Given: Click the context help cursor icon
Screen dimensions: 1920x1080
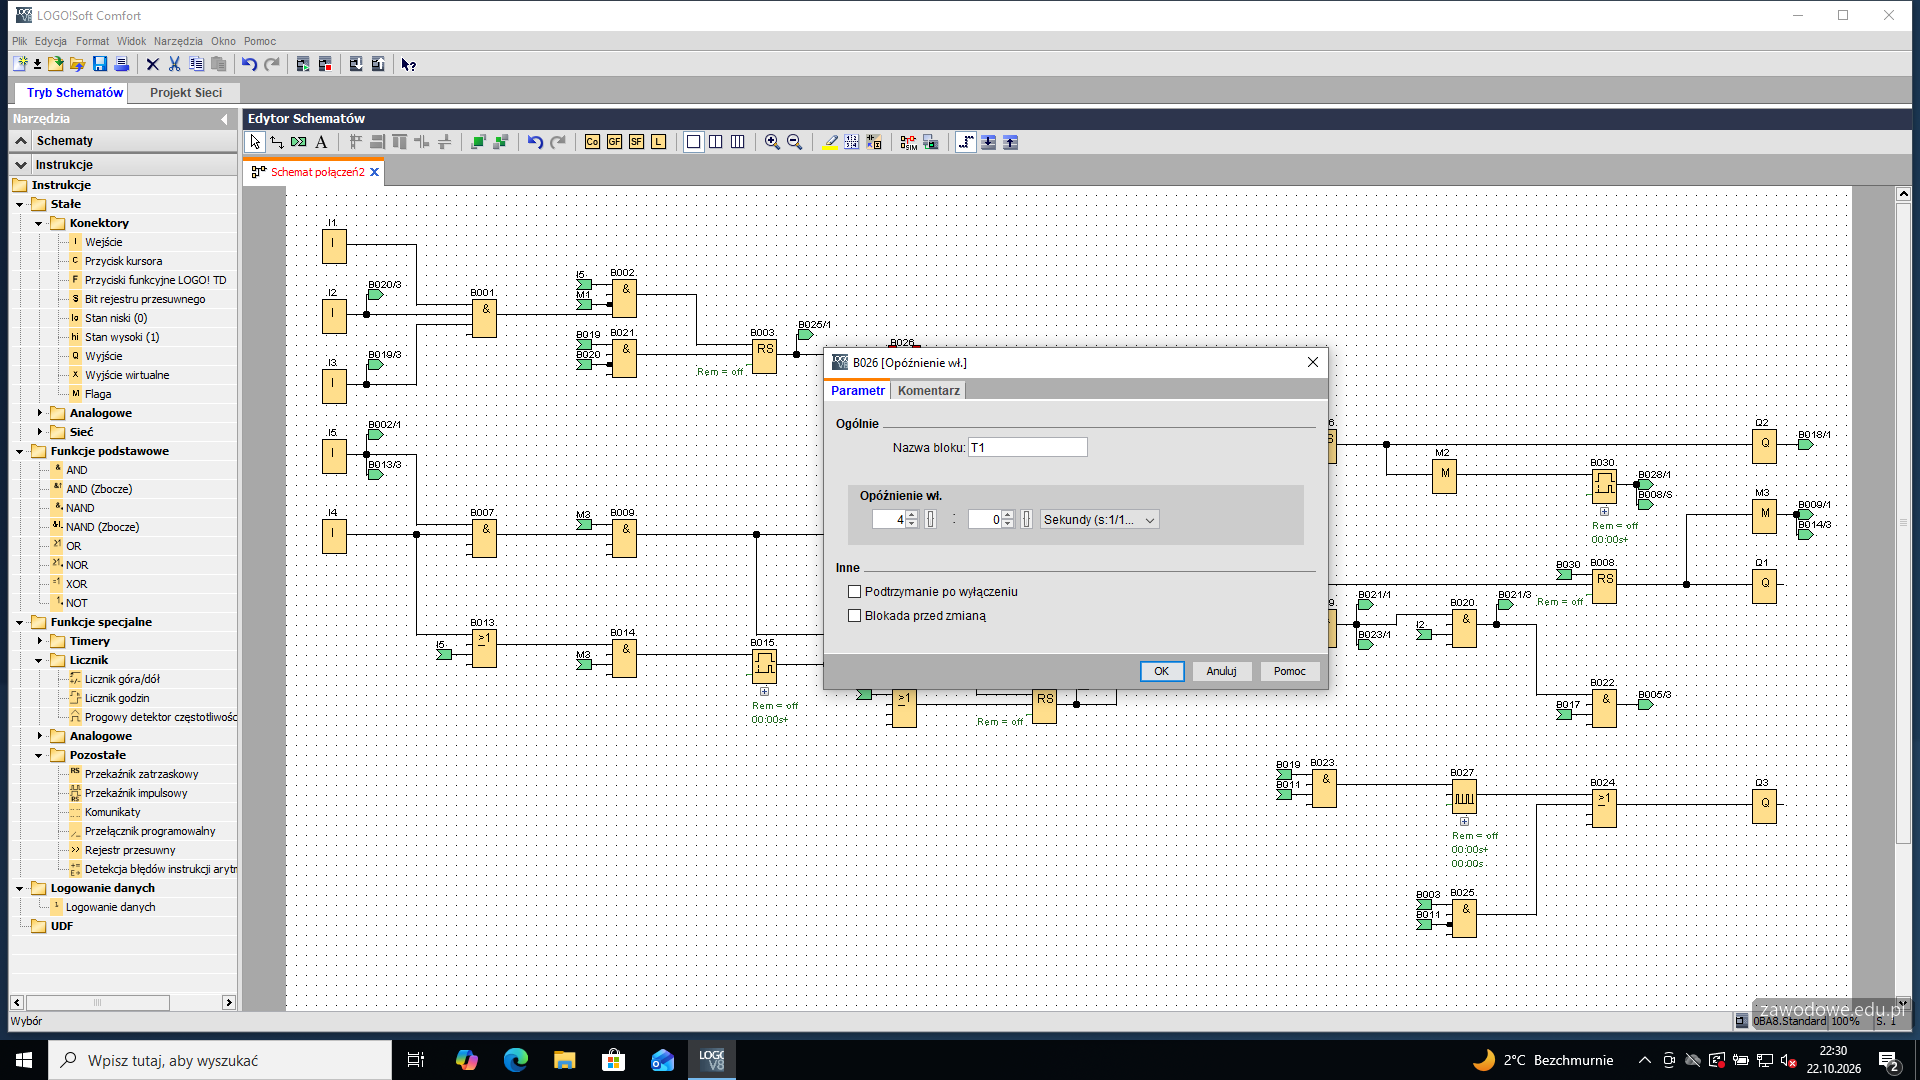Looking at the screenshot, I should [408, 64].
